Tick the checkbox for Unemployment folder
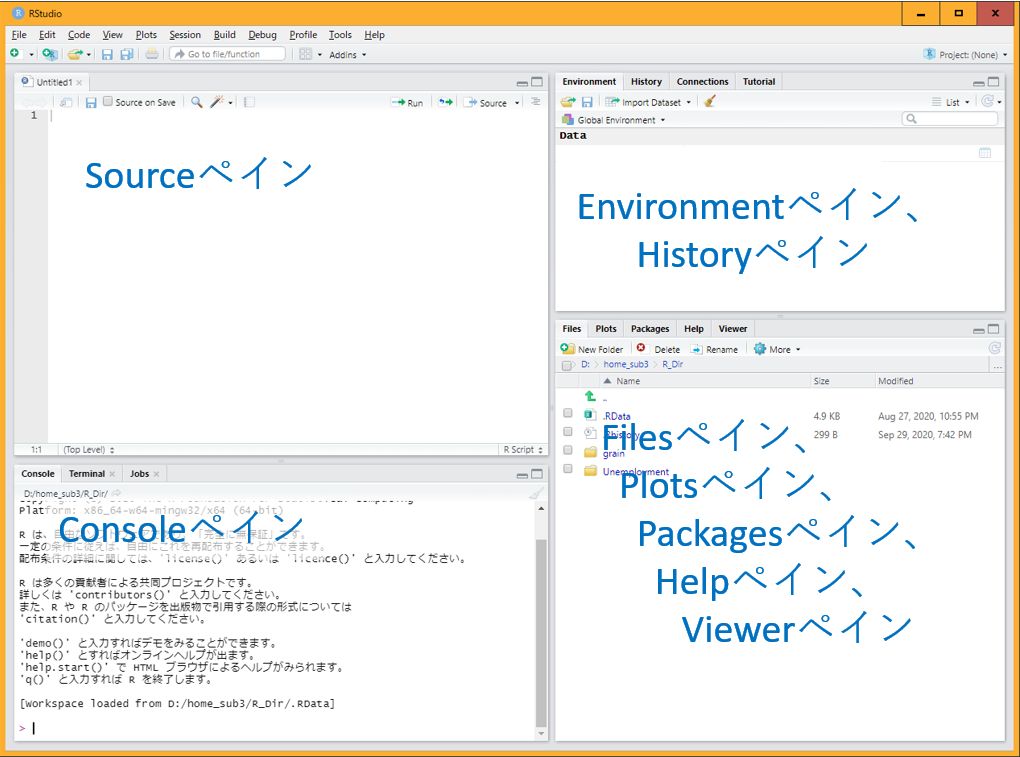The height and width of the screenshot is (757, 1020). point(568,469)
